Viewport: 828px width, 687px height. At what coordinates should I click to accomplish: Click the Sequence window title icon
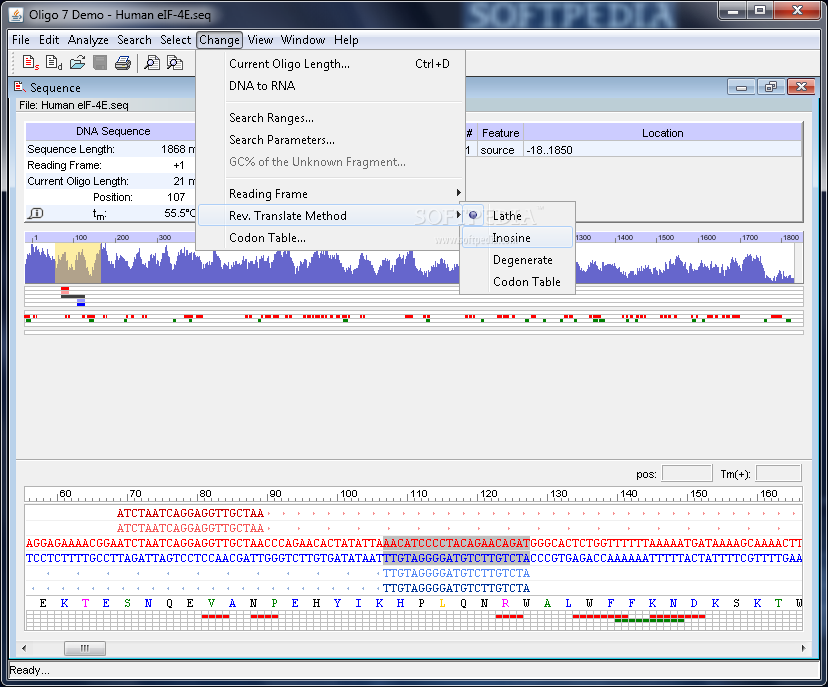click(x=20, y=87)
